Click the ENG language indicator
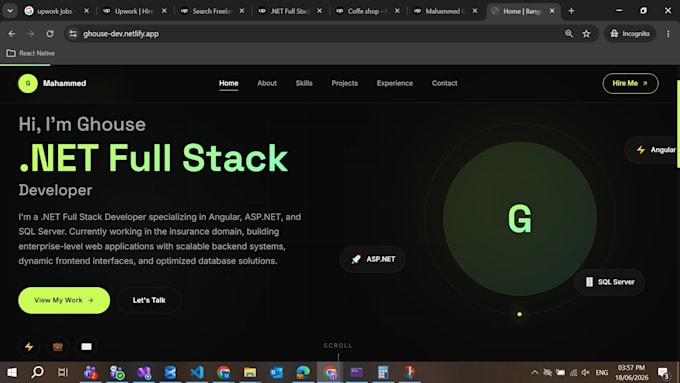 click(602, 373)
